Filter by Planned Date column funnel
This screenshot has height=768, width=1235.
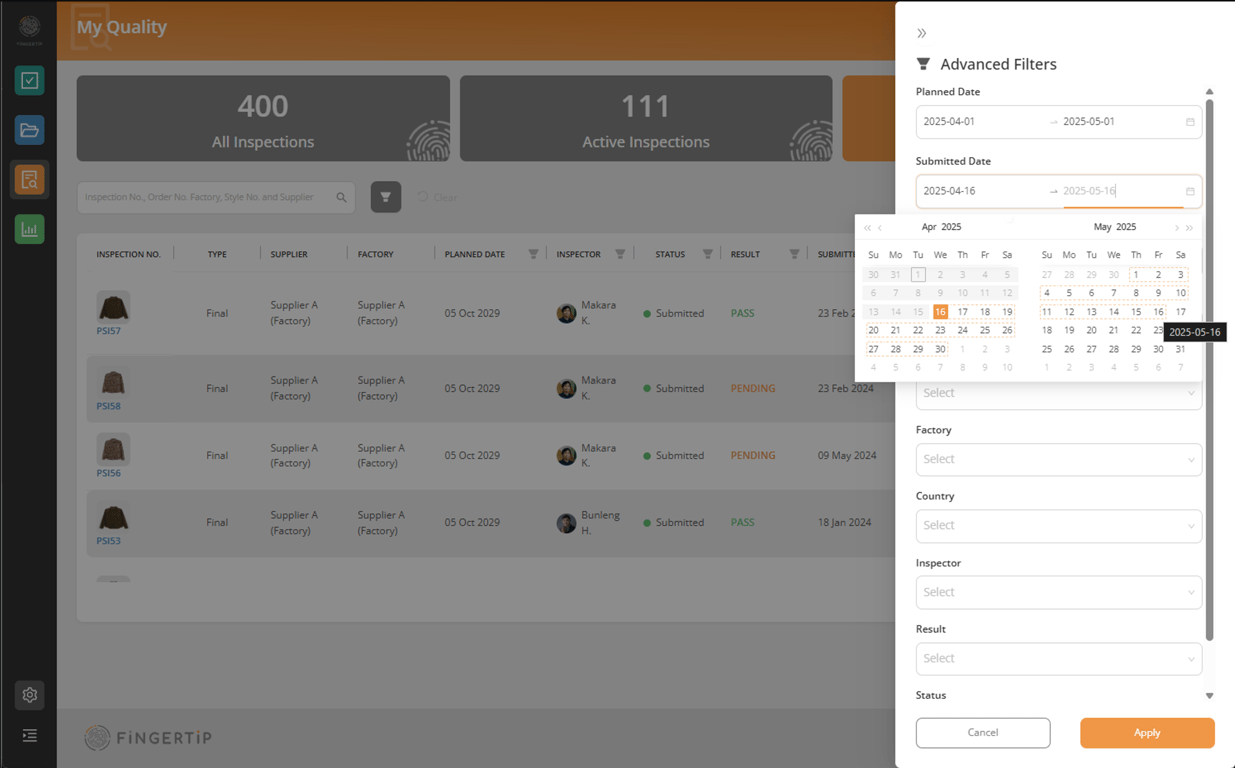(533, 254)
